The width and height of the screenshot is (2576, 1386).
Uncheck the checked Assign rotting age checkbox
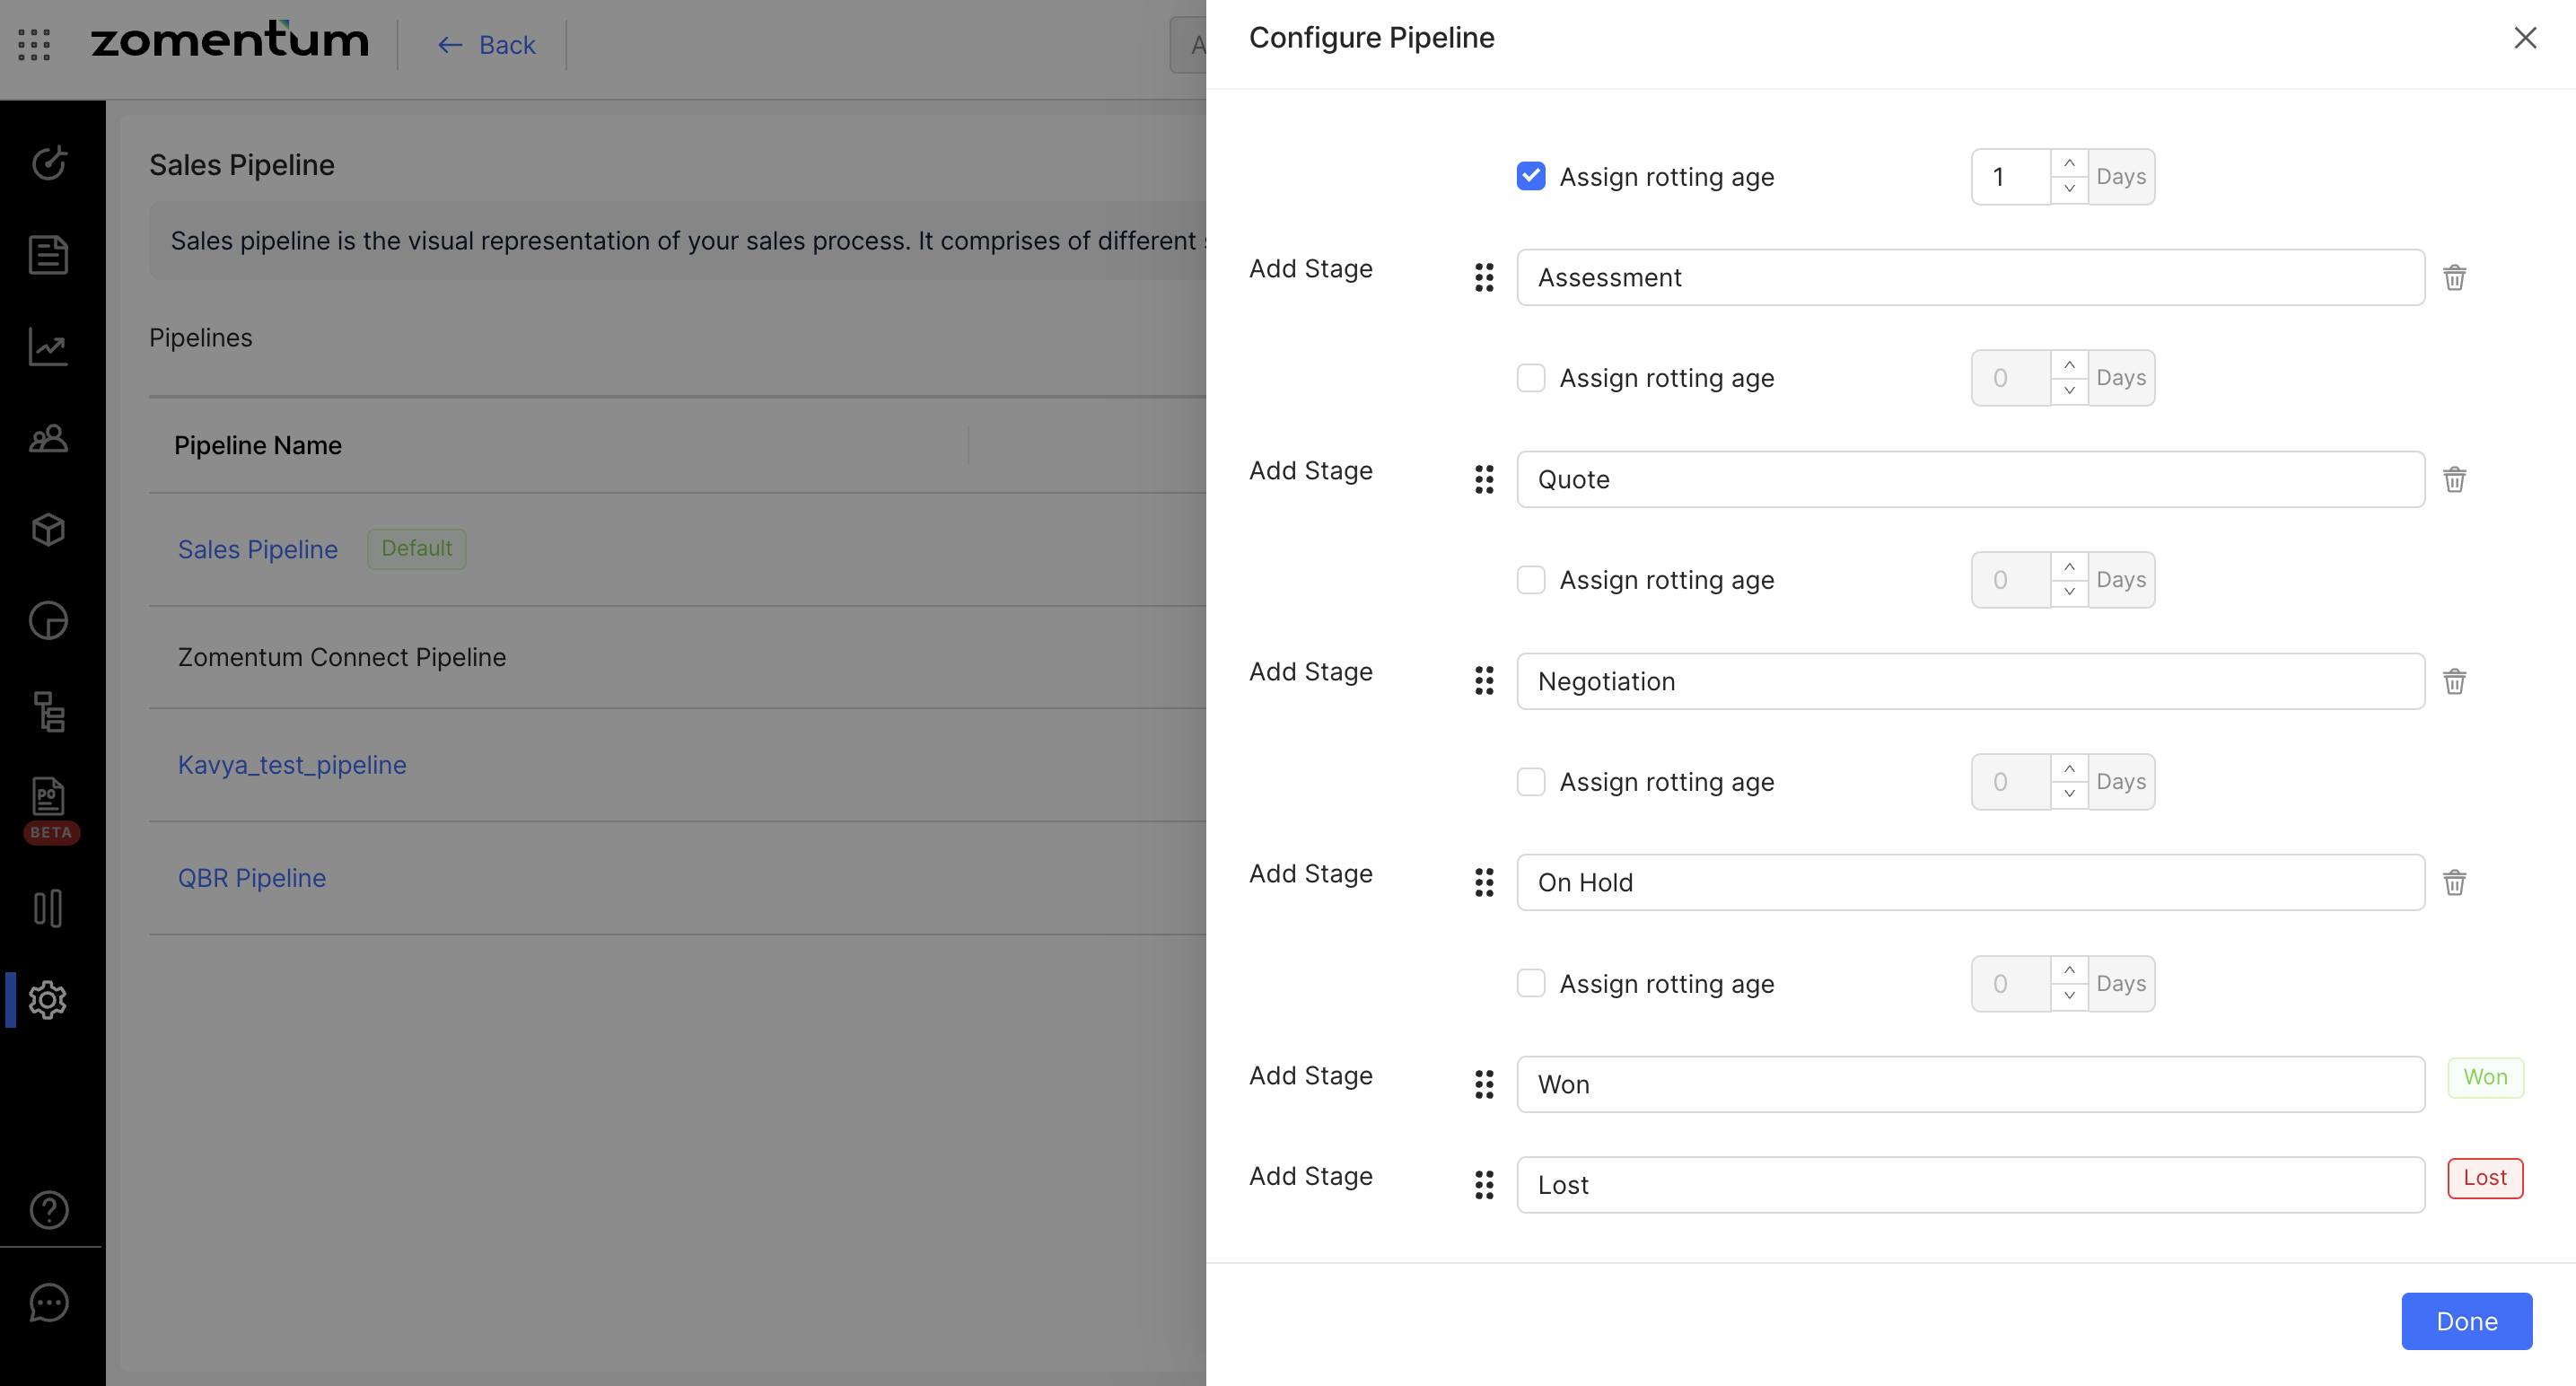1531,176
